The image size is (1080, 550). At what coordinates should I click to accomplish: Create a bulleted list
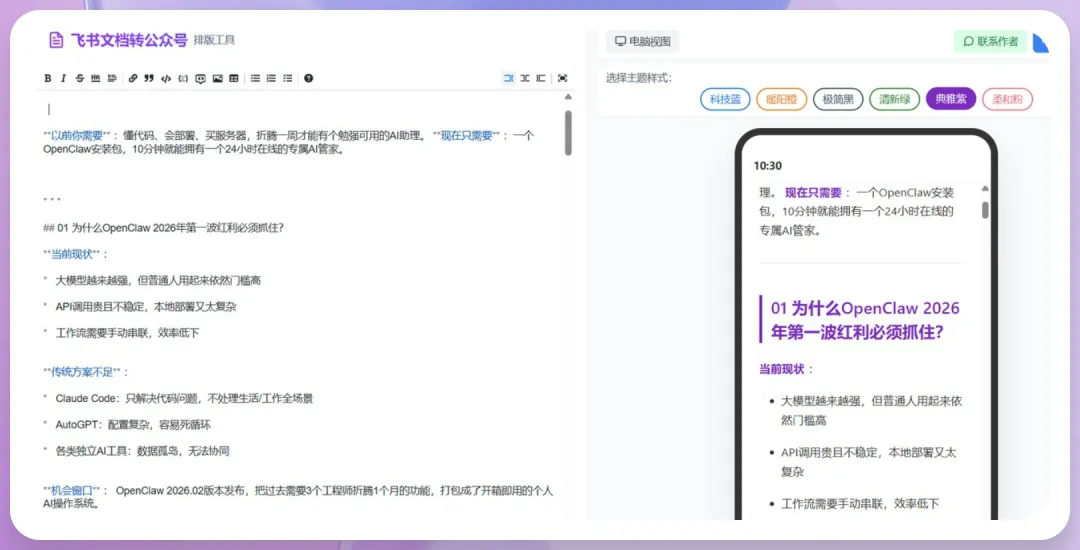point(256,78)
